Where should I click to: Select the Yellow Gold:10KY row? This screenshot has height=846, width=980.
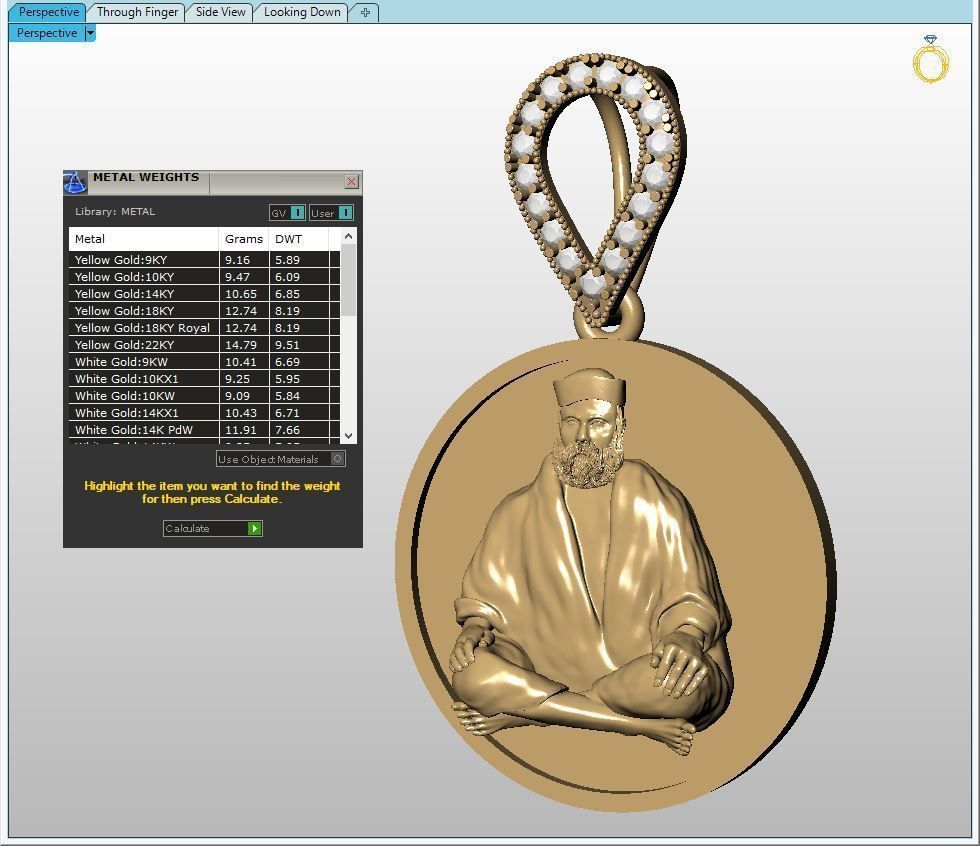pyautogui.click(x=204, y=277)
